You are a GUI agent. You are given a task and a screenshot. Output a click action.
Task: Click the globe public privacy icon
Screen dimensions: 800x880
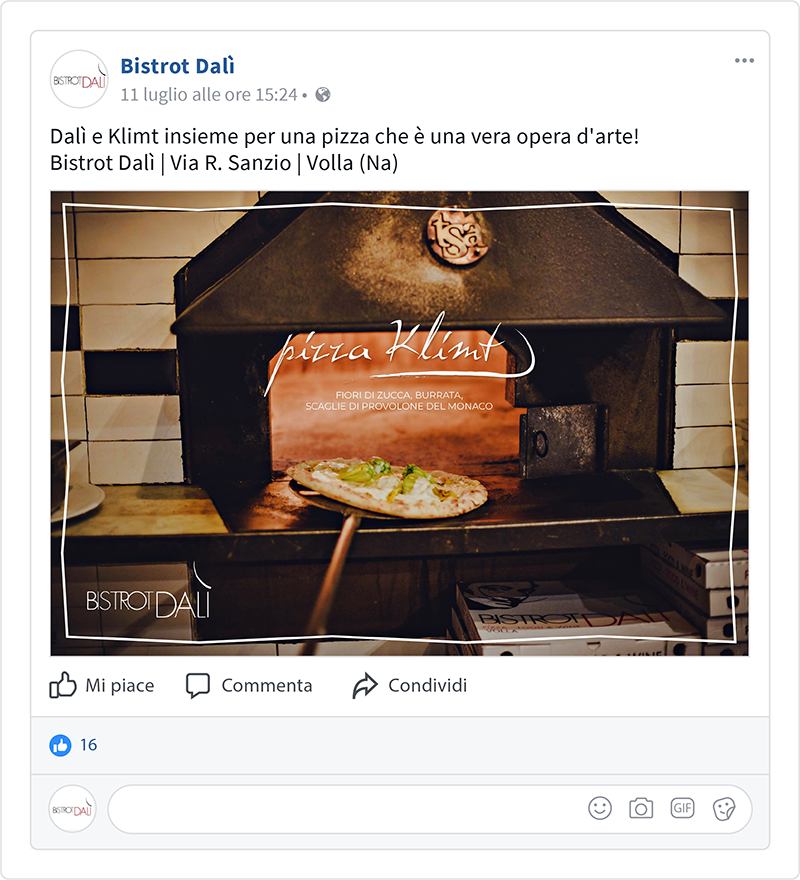323,94
